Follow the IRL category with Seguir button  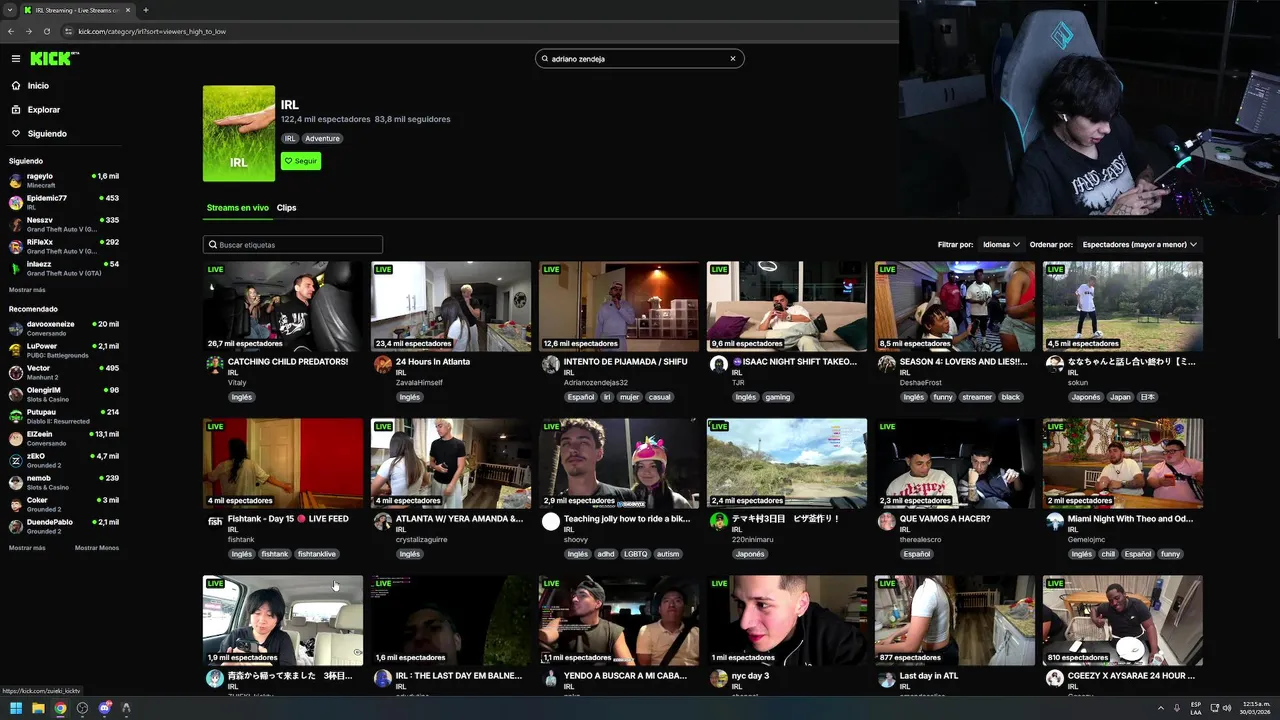coord(301,161)
